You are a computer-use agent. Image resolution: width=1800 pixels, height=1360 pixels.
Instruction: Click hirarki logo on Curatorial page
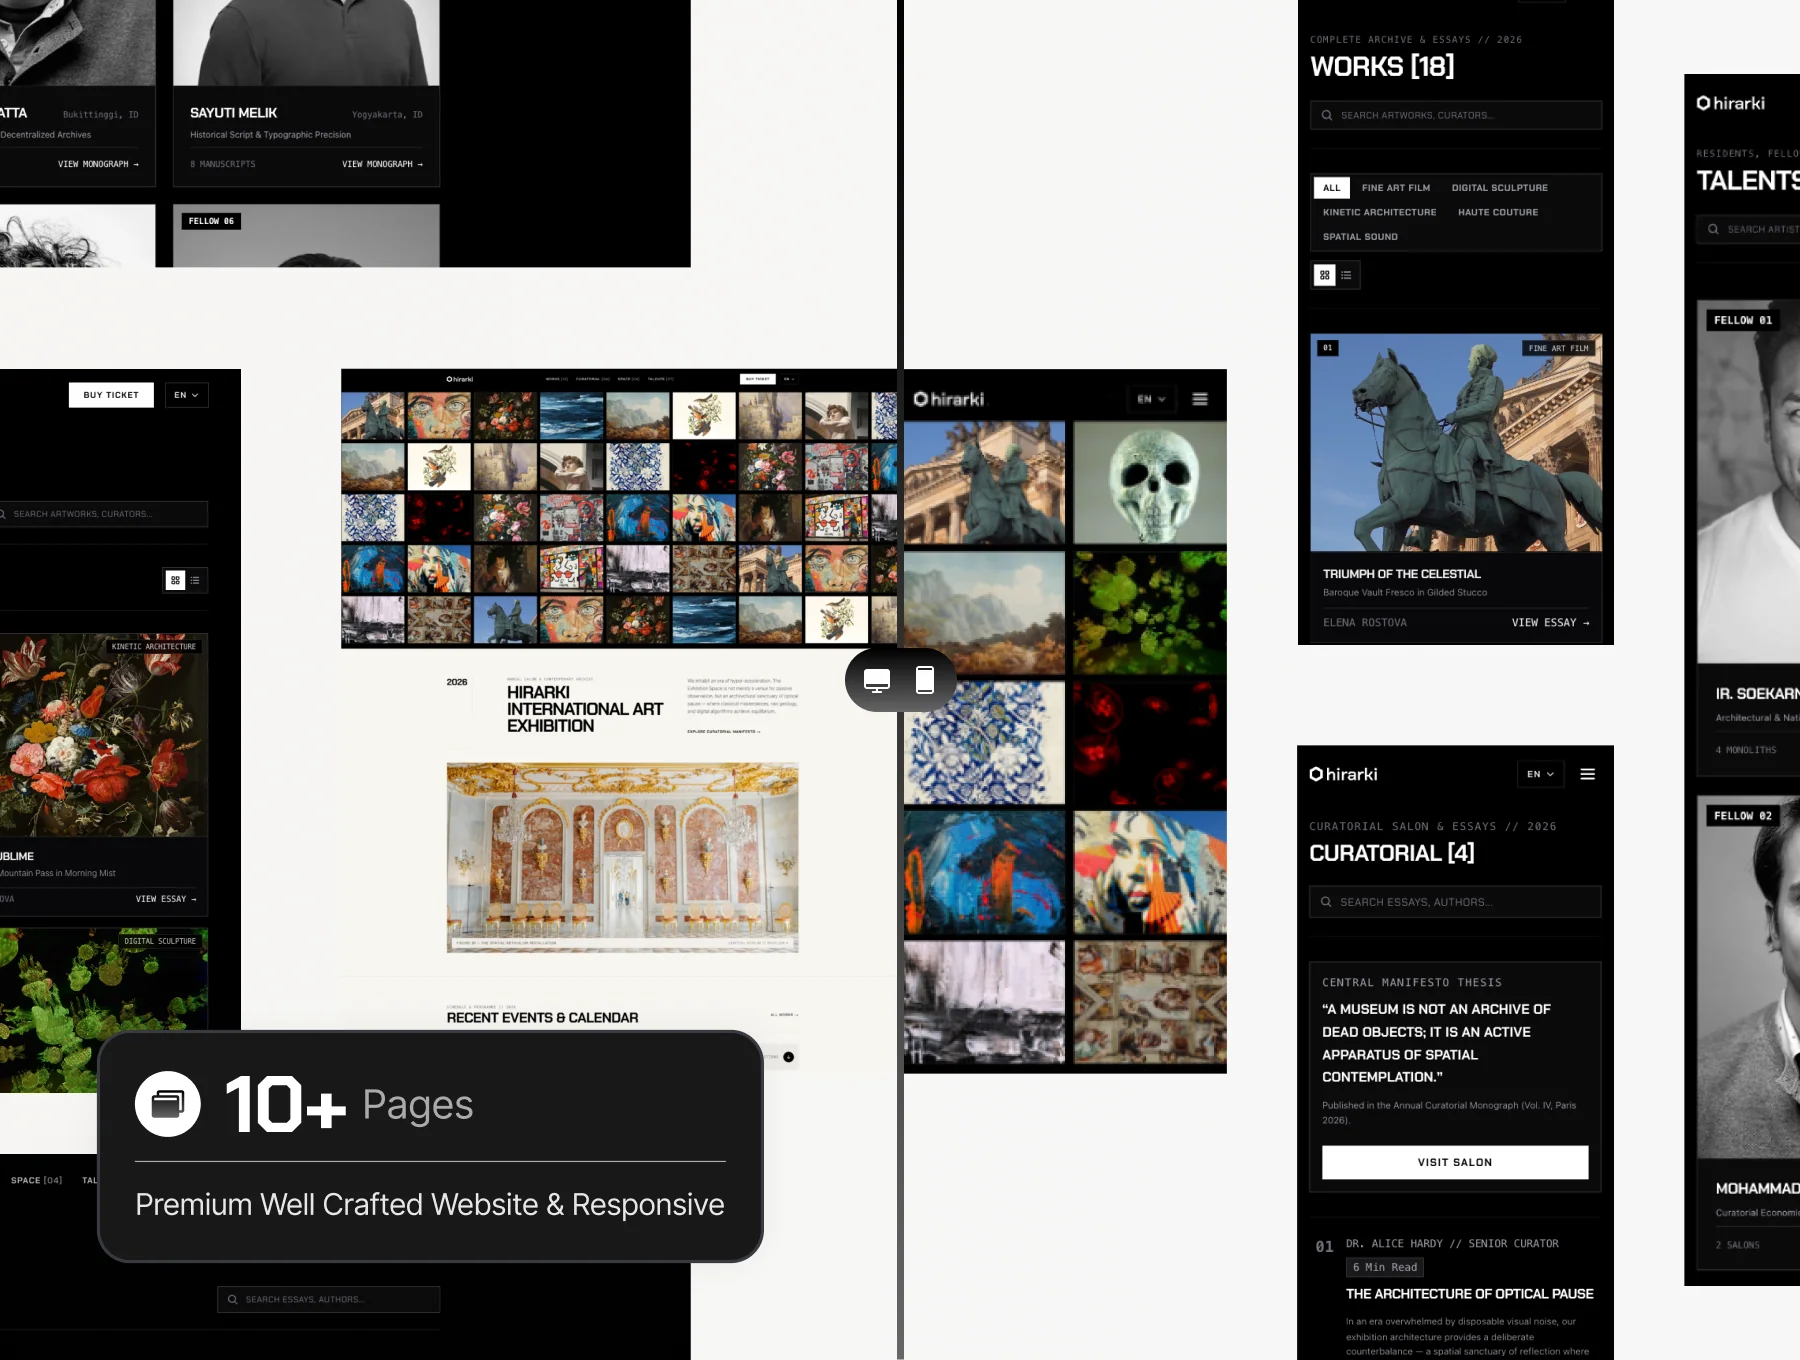pos(1343,774)
